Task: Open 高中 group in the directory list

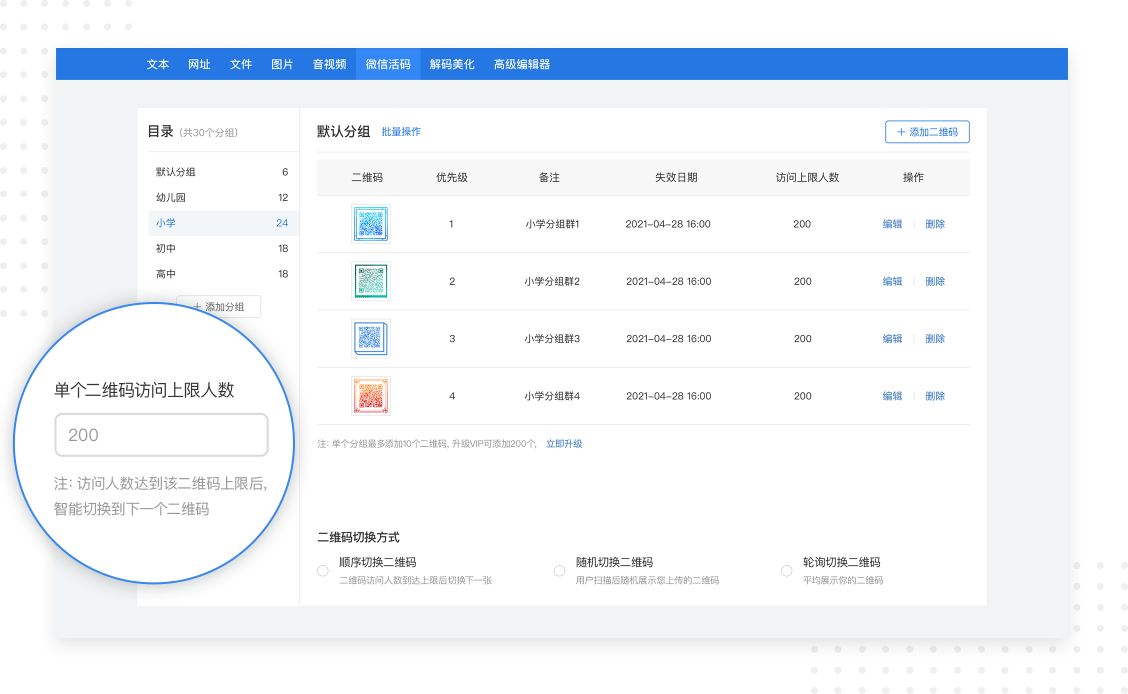Action: pos(166,274)
